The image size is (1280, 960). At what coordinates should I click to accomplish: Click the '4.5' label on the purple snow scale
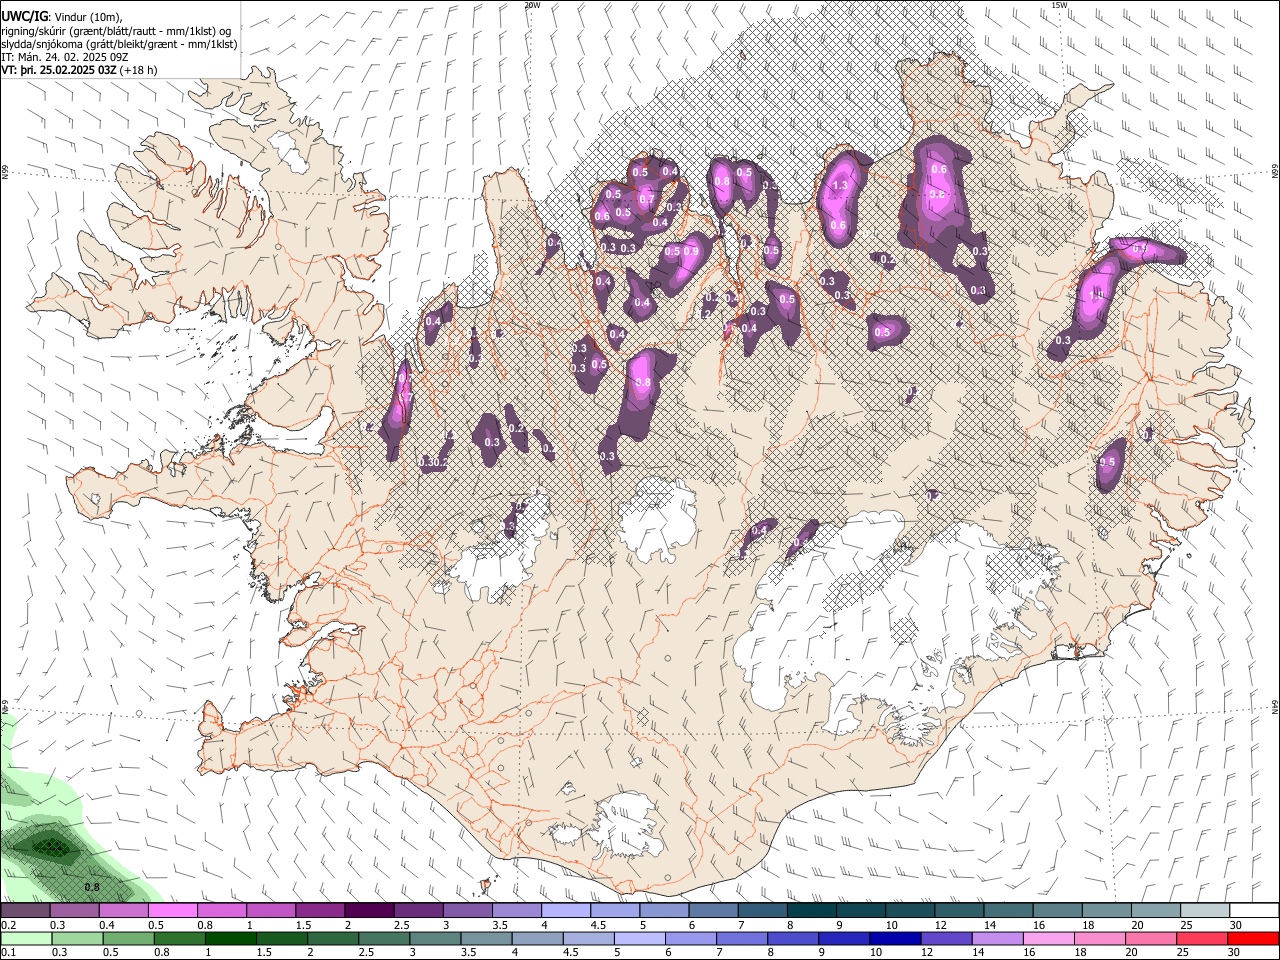[598, 925]
